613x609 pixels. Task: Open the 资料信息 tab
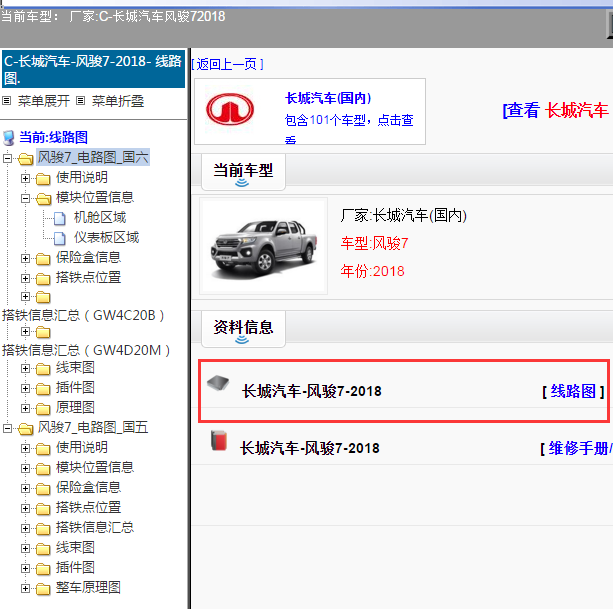(x=243, y=329)
